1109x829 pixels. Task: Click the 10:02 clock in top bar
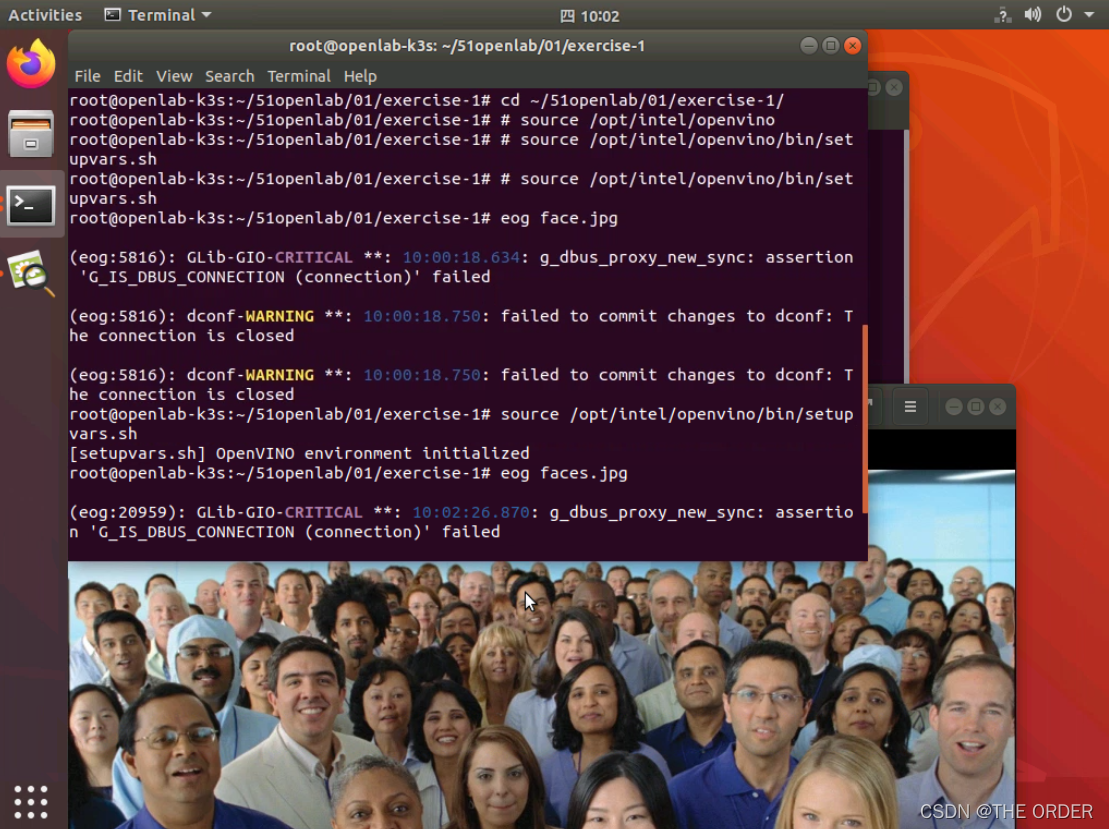click(590, 16)
